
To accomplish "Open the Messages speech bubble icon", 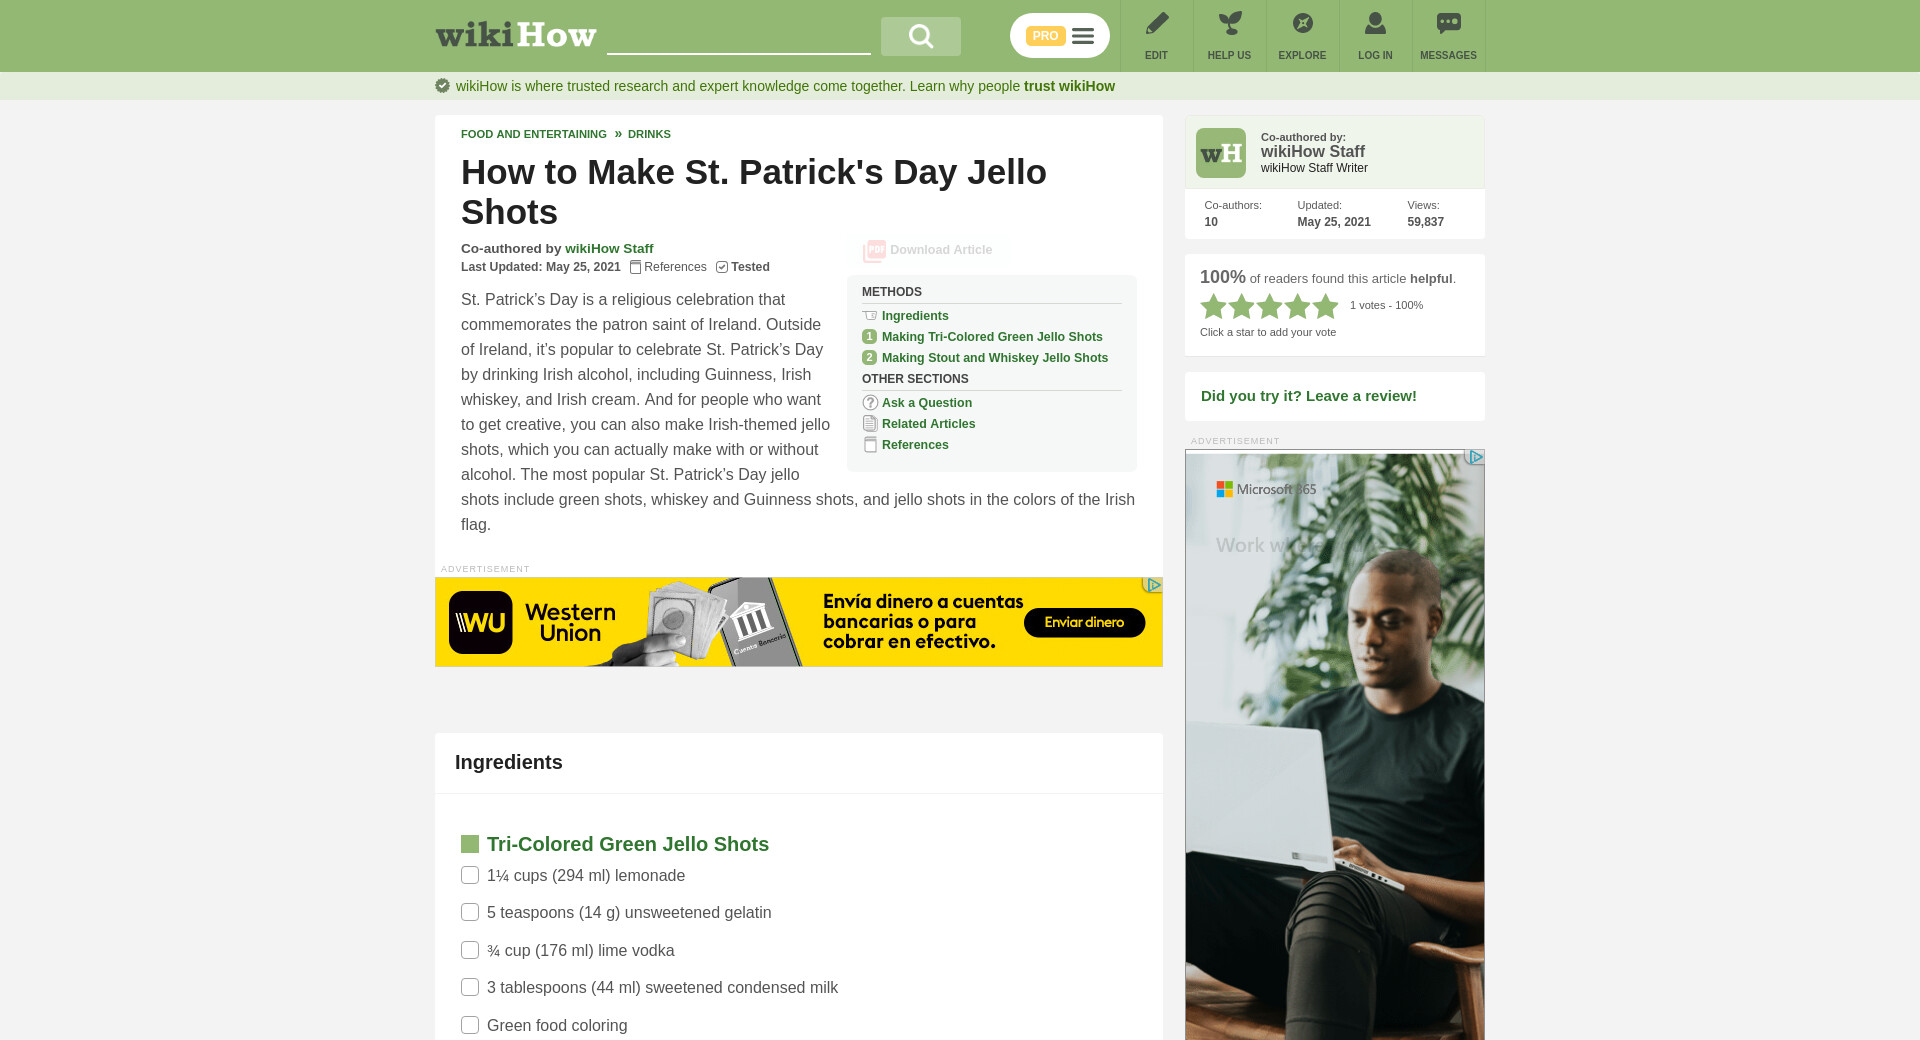I will 1448,23.
